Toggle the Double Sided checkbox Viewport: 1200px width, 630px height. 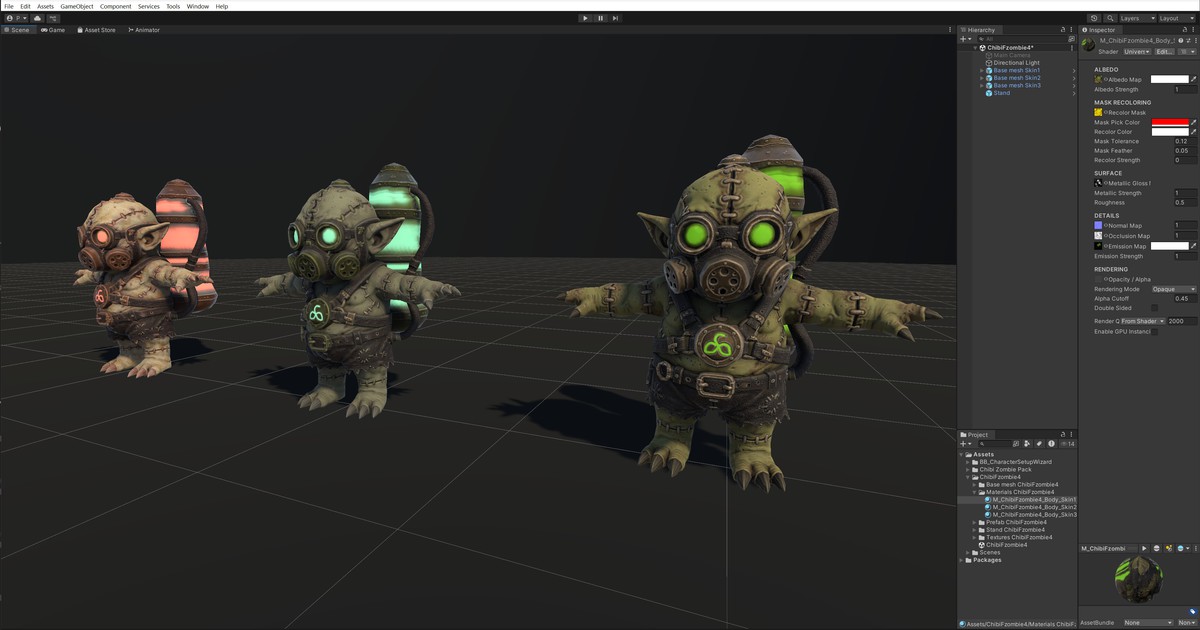[1154, 308]
